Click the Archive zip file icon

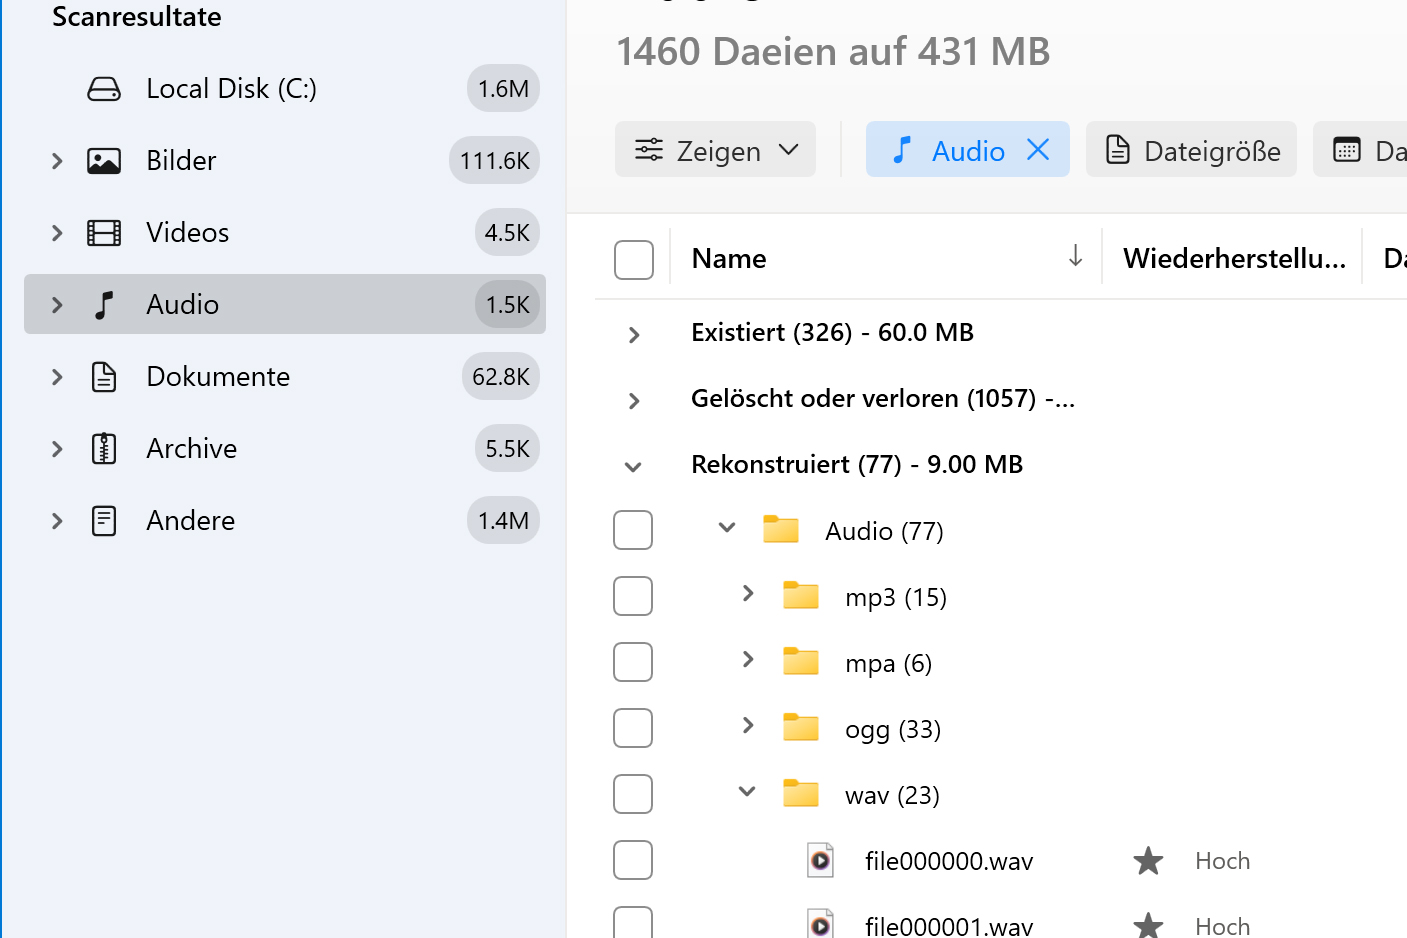point(104,449)
